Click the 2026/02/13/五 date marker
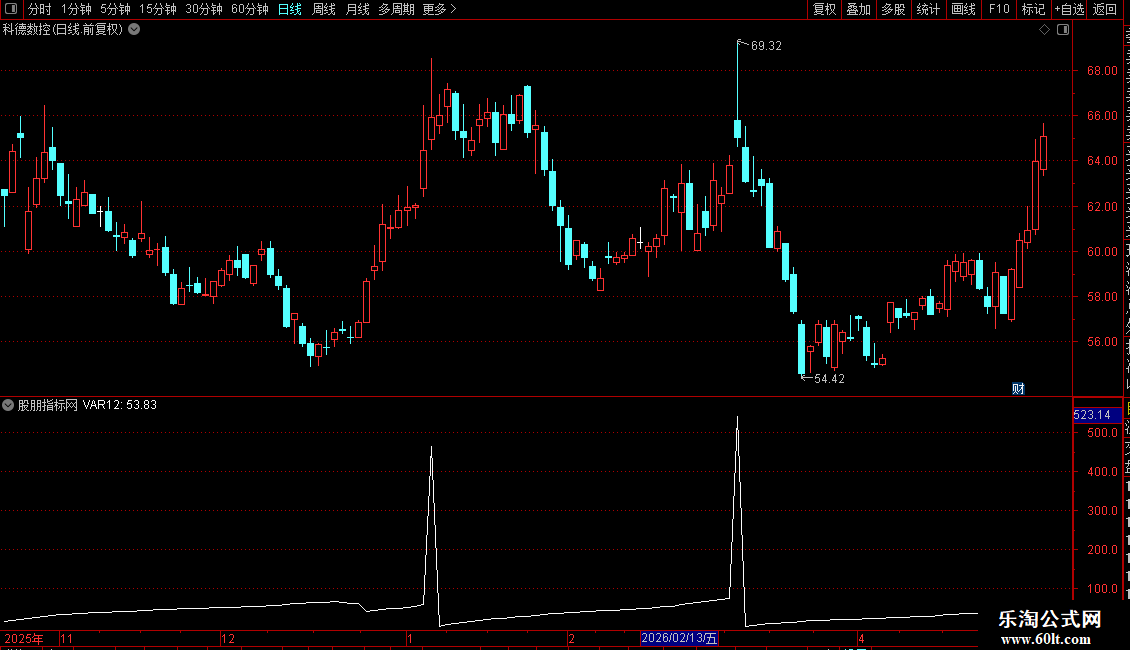 (679, 638)
